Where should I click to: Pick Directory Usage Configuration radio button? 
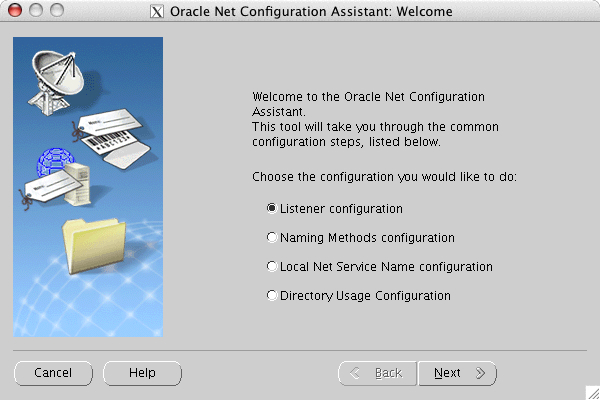pos(272,296)
